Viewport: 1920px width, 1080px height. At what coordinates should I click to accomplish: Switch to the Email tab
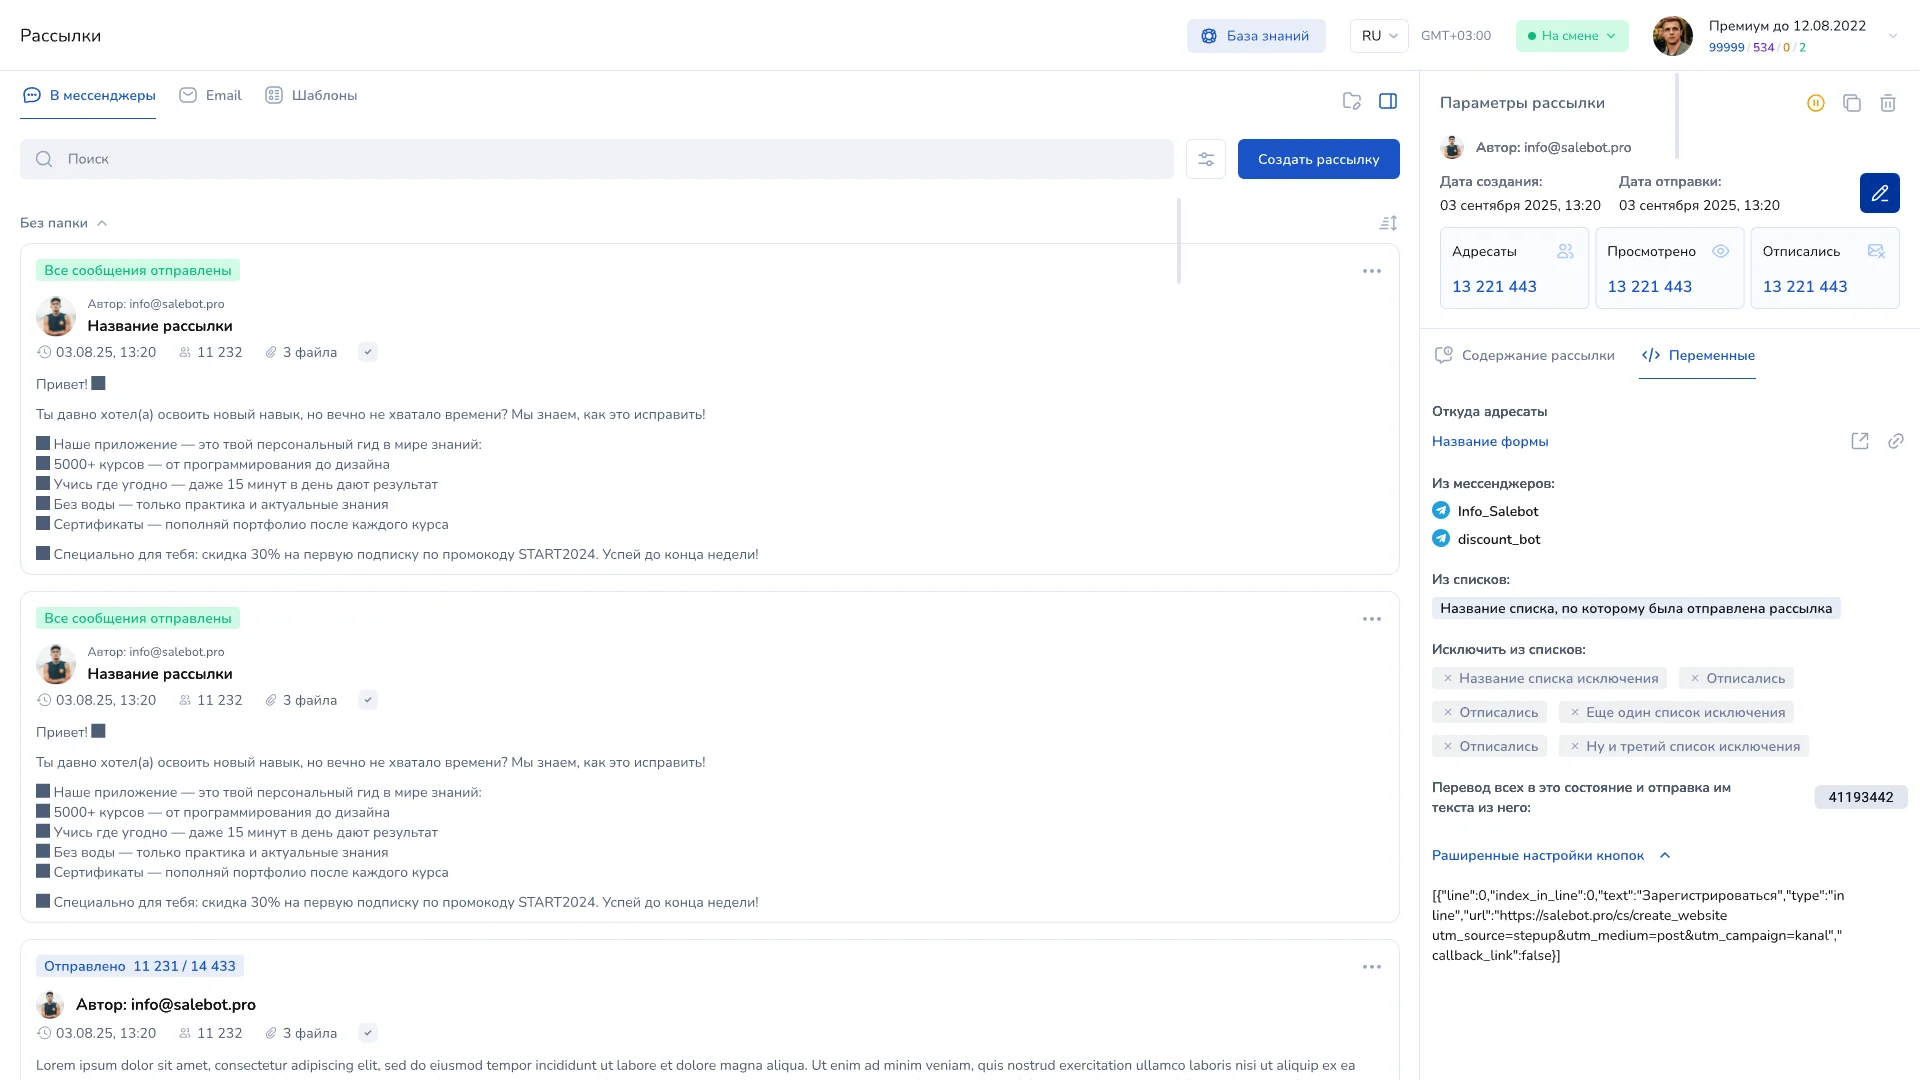tap(211, 96)
